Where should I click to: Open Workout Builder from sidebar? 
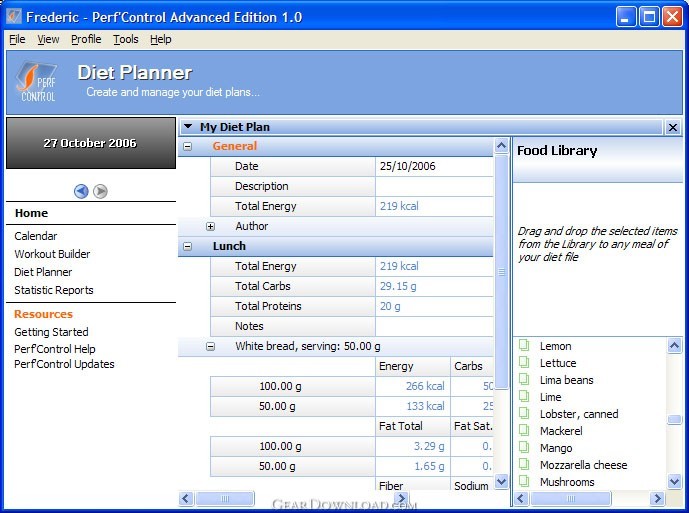pyautogui.click(x=52, y=254)
